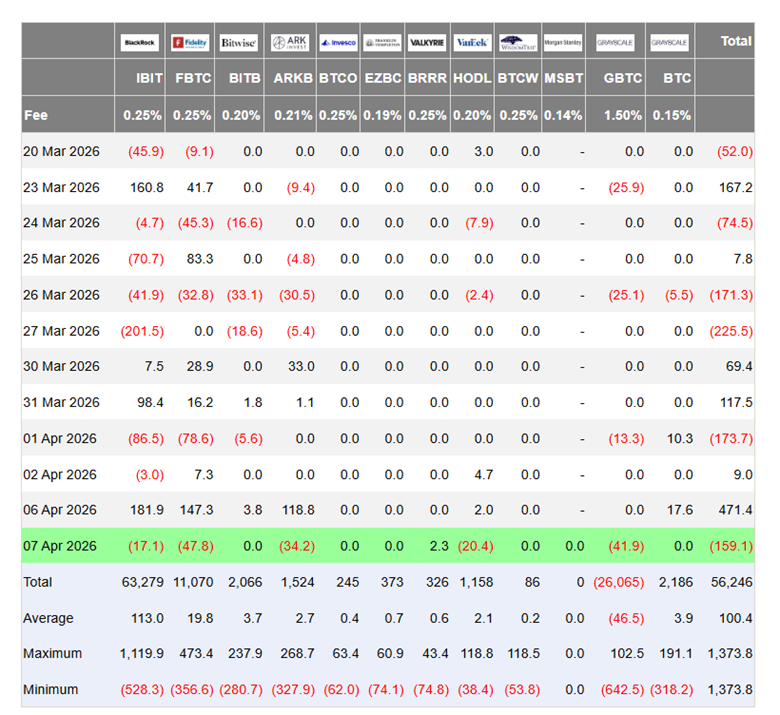Click the Valkyrie logo
The width and height of the screenshot is (780, 715).
pyautogui.click(x=427, y=43)
